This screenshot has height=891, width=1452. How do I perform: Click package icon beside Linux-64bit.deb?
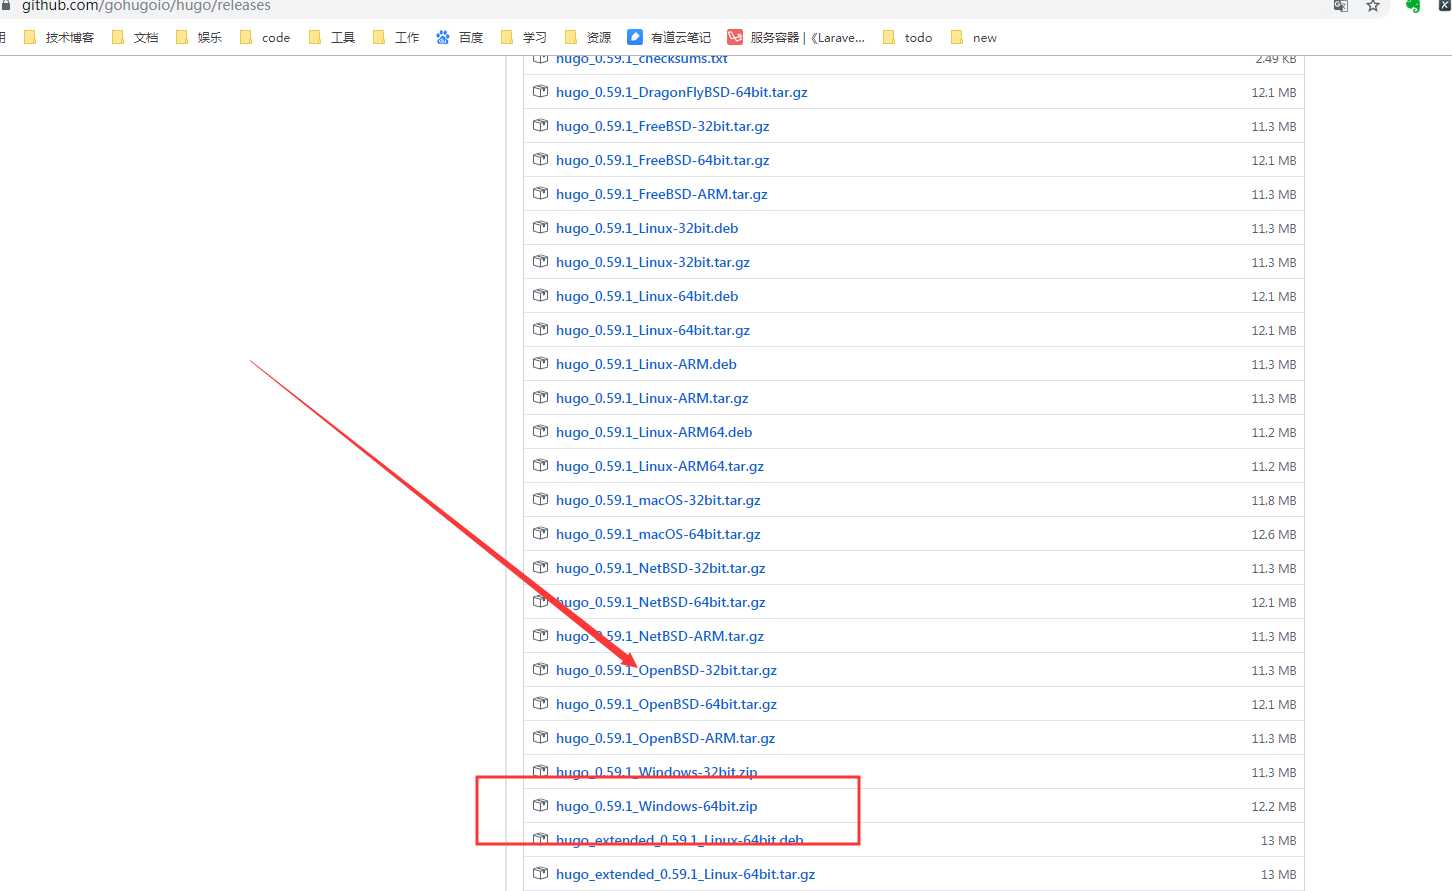pyautogui.click(x=541, y=295)
